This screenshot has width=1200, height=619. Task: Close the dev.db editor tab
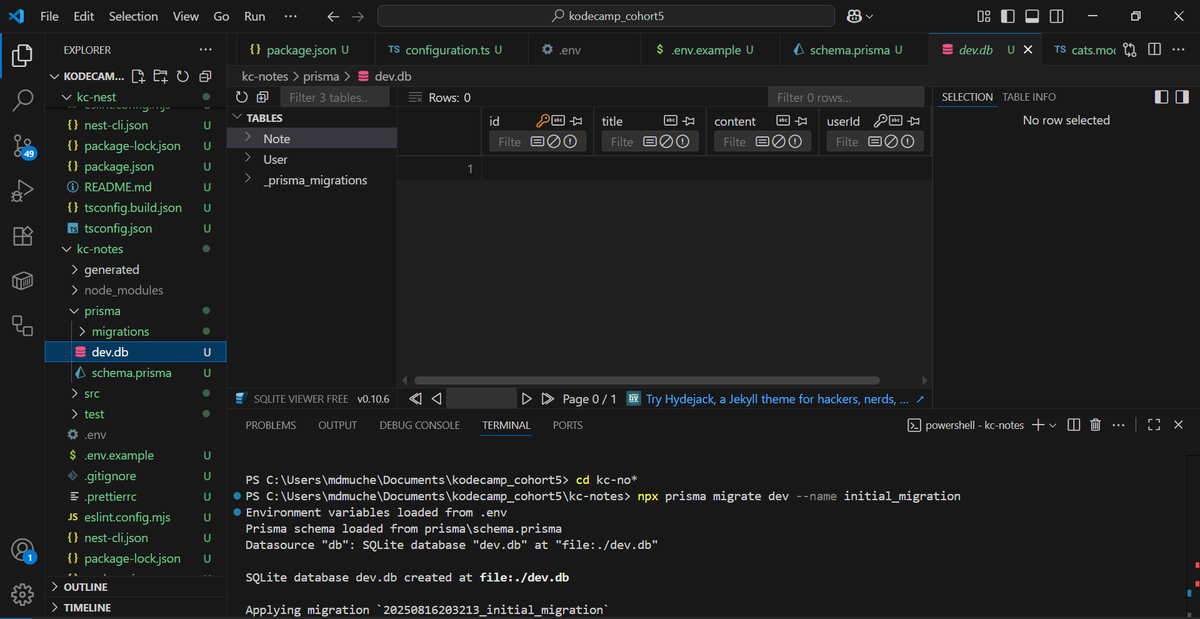tap(1028, 49)
